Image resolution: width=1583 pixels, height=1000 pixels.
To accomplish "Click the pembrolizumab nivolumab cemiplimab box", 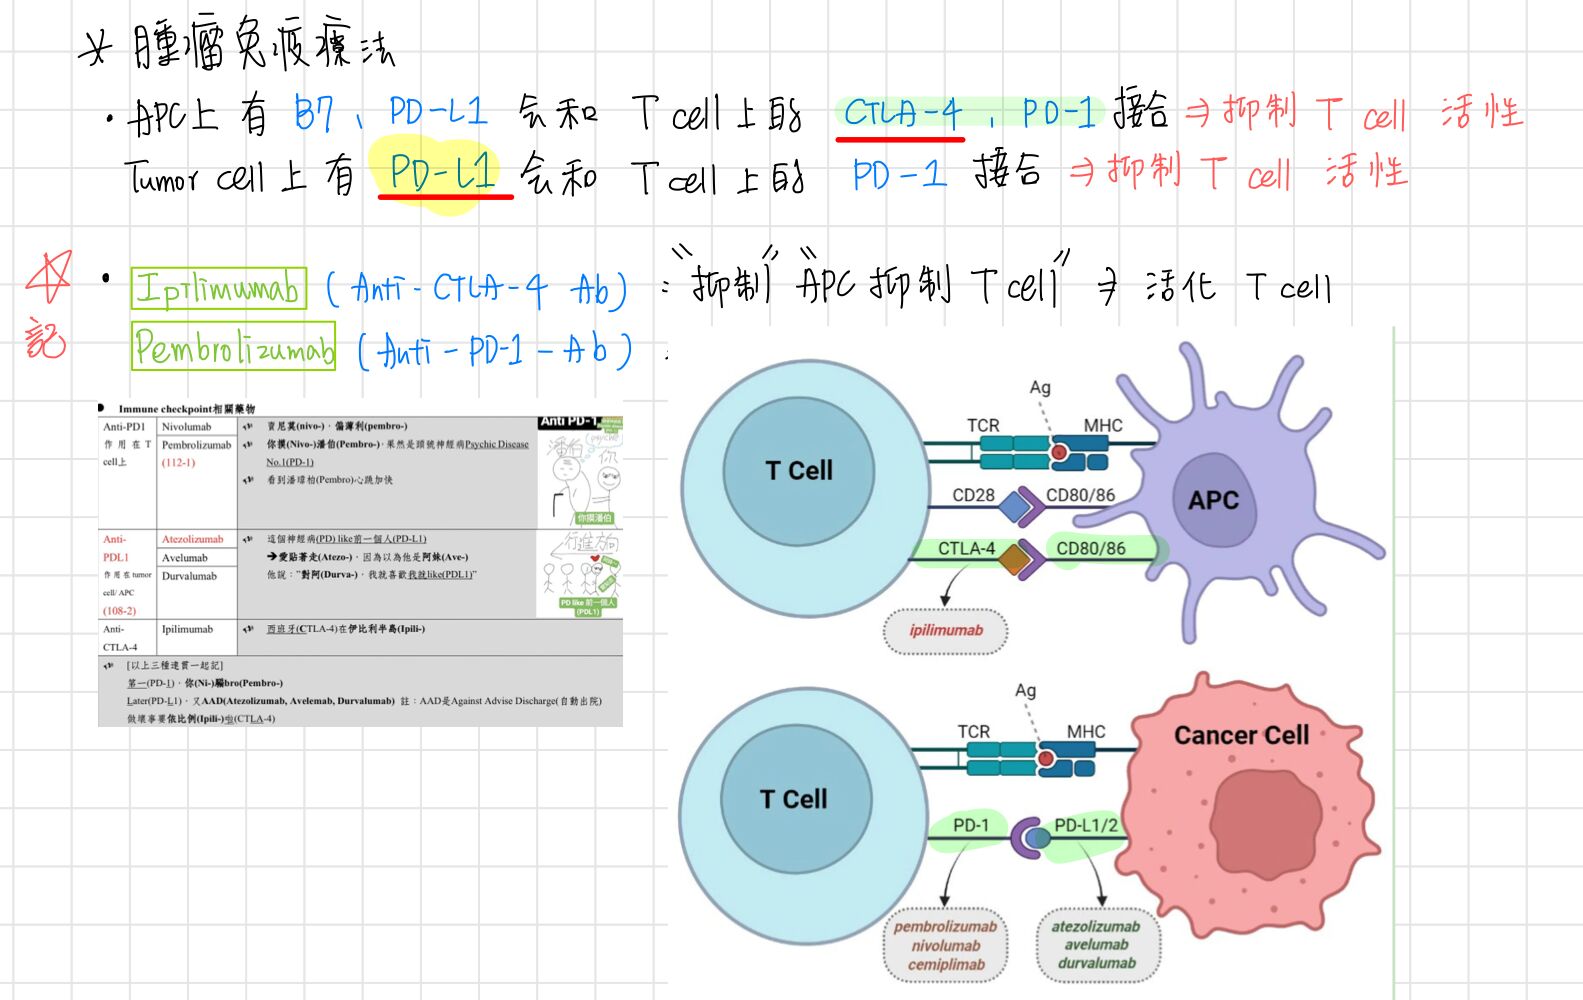I will [945, 945].
